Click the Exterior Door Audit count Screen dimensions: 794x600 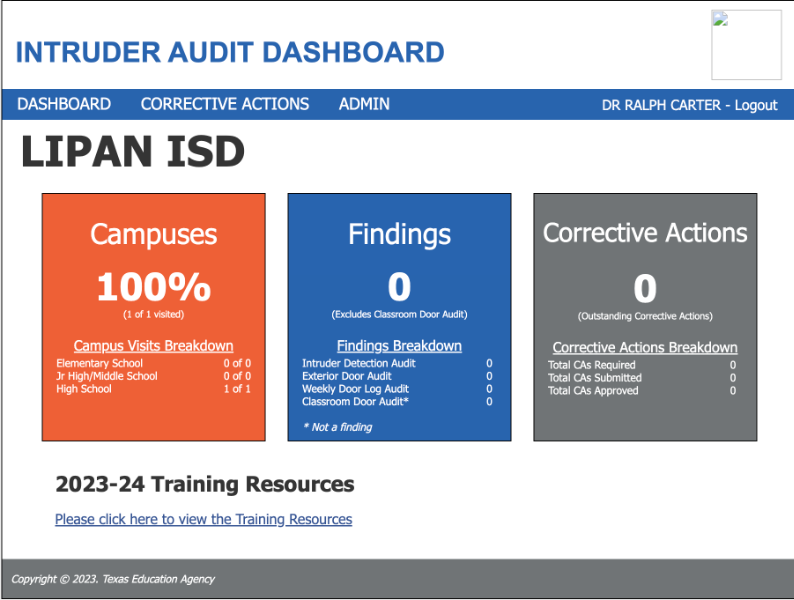click(489, 376)
